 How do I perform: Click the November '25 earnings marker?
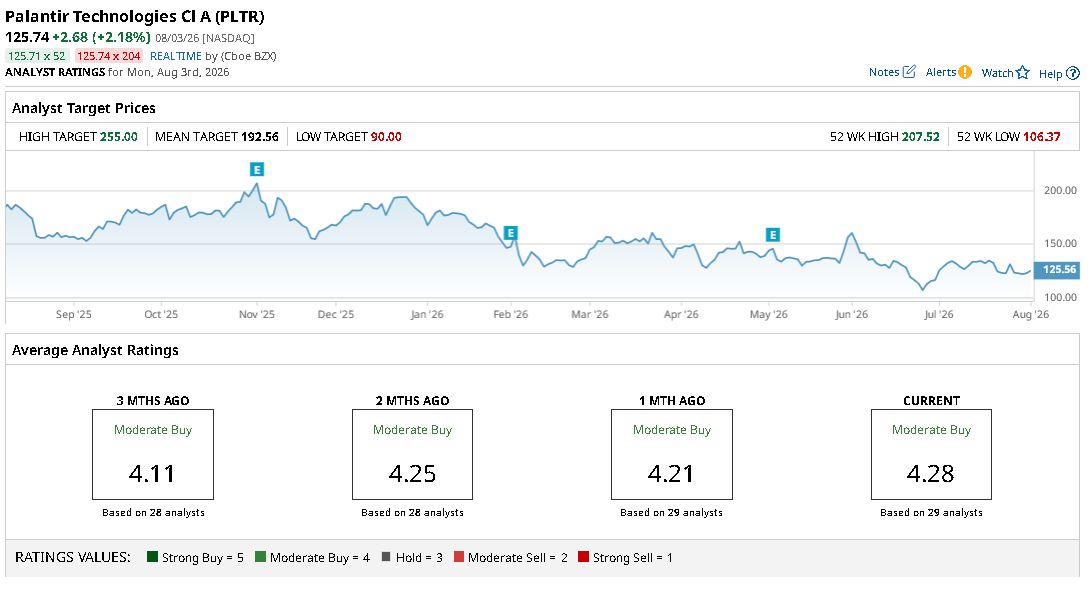pos(257,169)
